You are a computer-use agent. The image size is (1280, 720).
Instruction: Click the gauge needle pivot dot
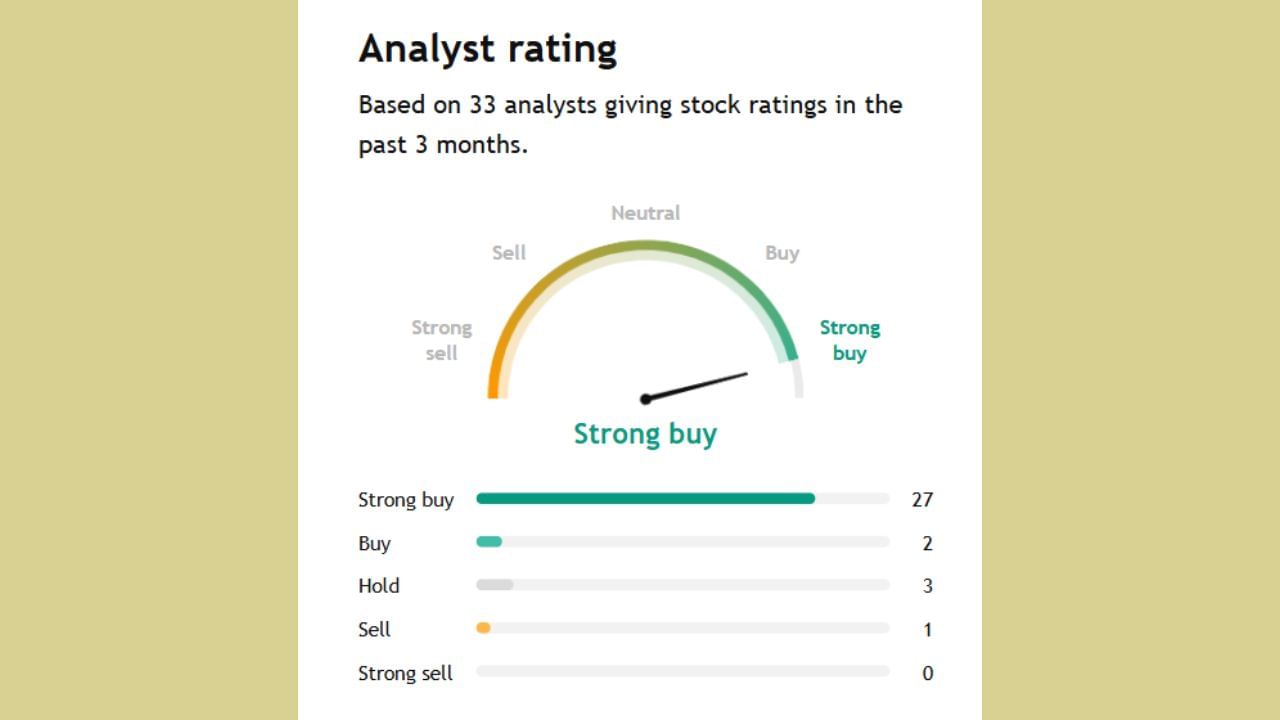[645, 399]
